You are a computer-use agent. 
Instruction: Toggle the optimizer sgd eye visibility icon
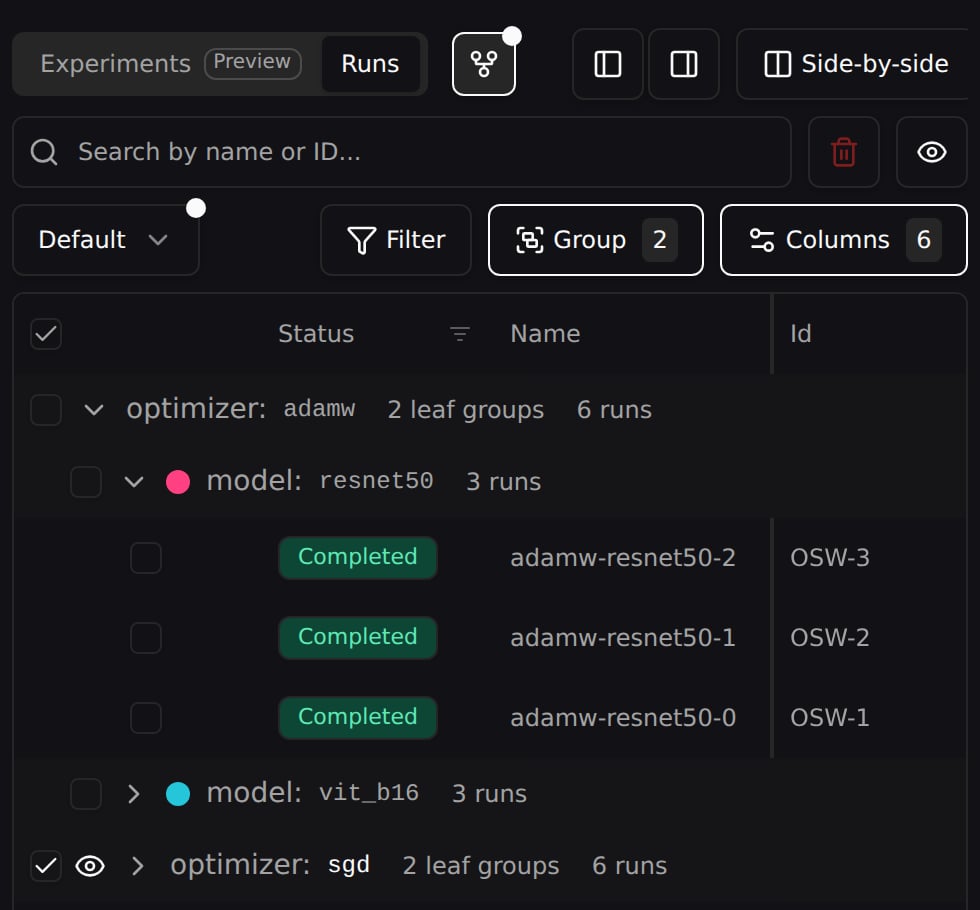90,866
